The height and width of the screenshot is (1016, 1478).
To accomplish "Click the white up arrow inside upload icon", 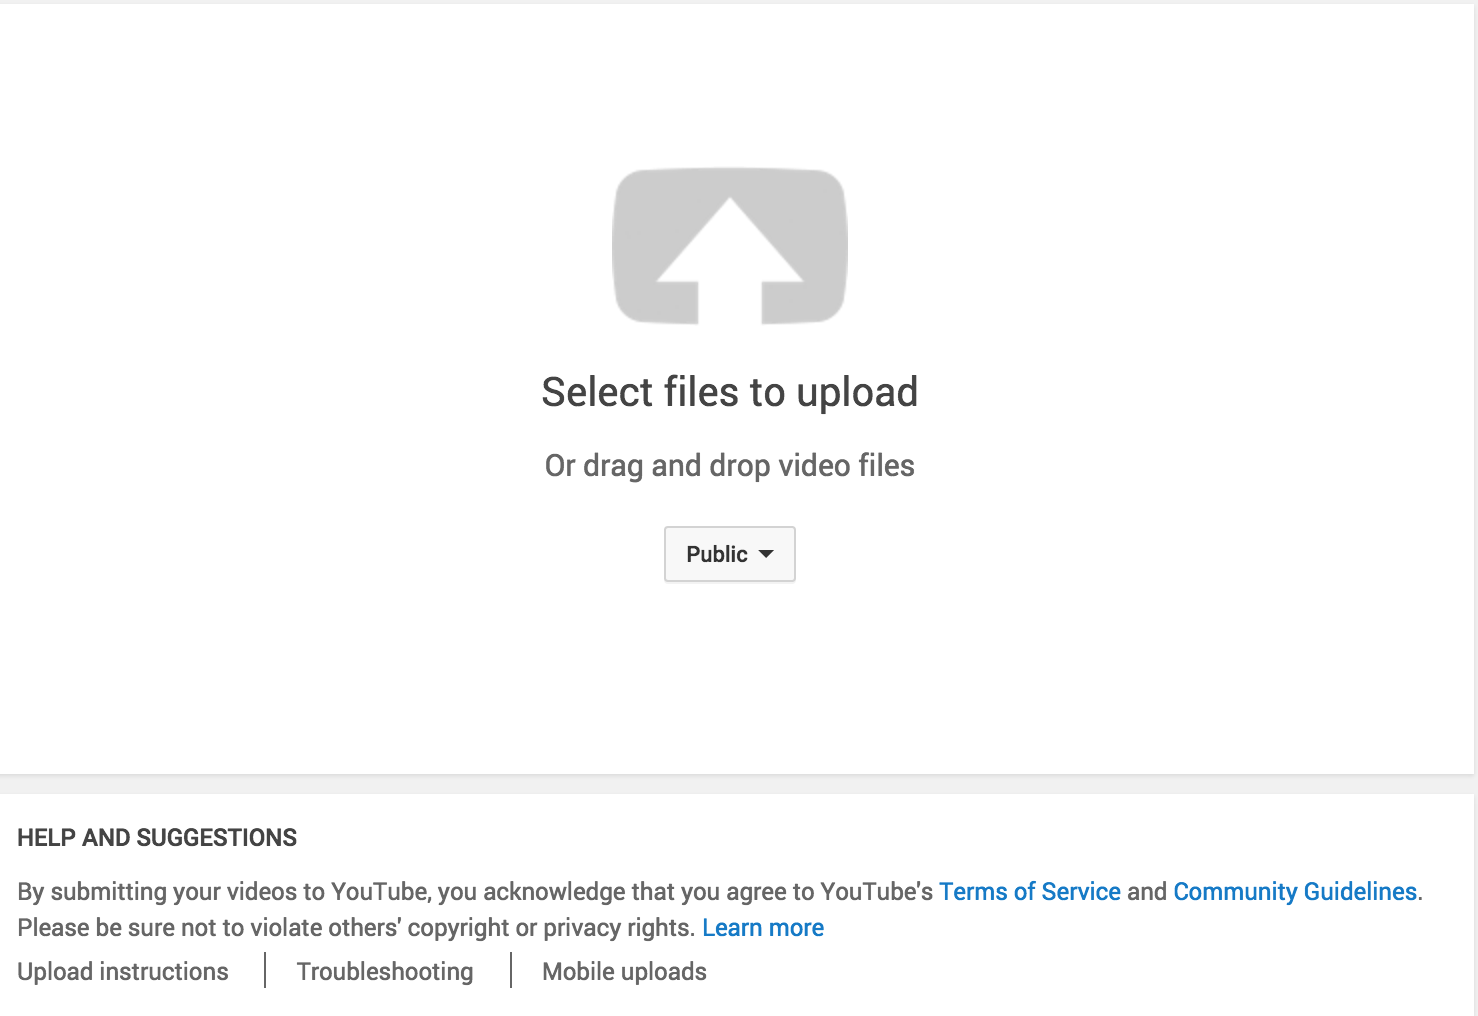I will click(x=730, y=260).
